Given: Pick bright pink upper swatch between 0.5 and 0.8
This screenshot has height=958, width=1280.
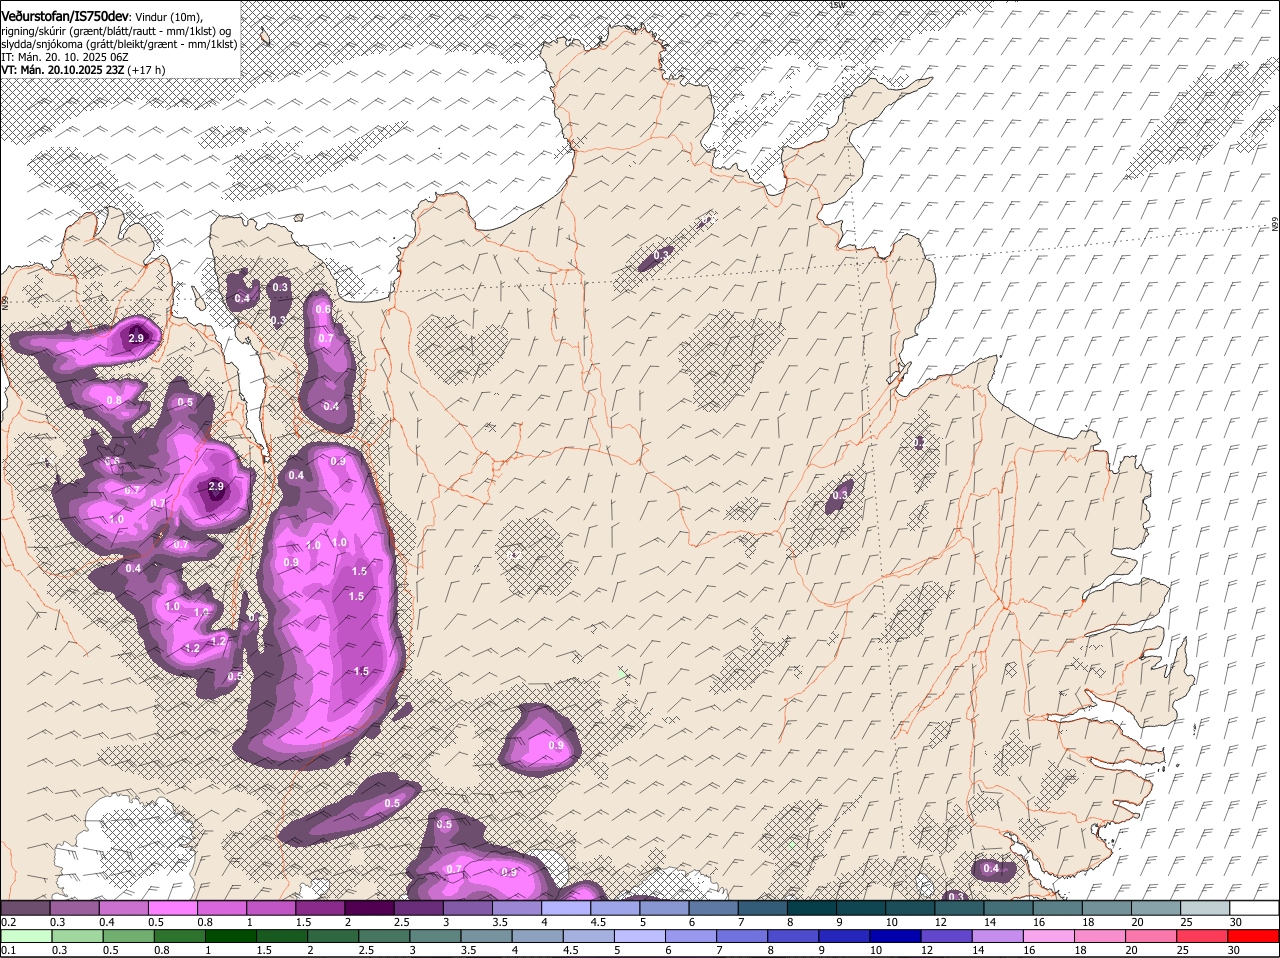Looking at the screenshot, I should click(x=172, y=908).
